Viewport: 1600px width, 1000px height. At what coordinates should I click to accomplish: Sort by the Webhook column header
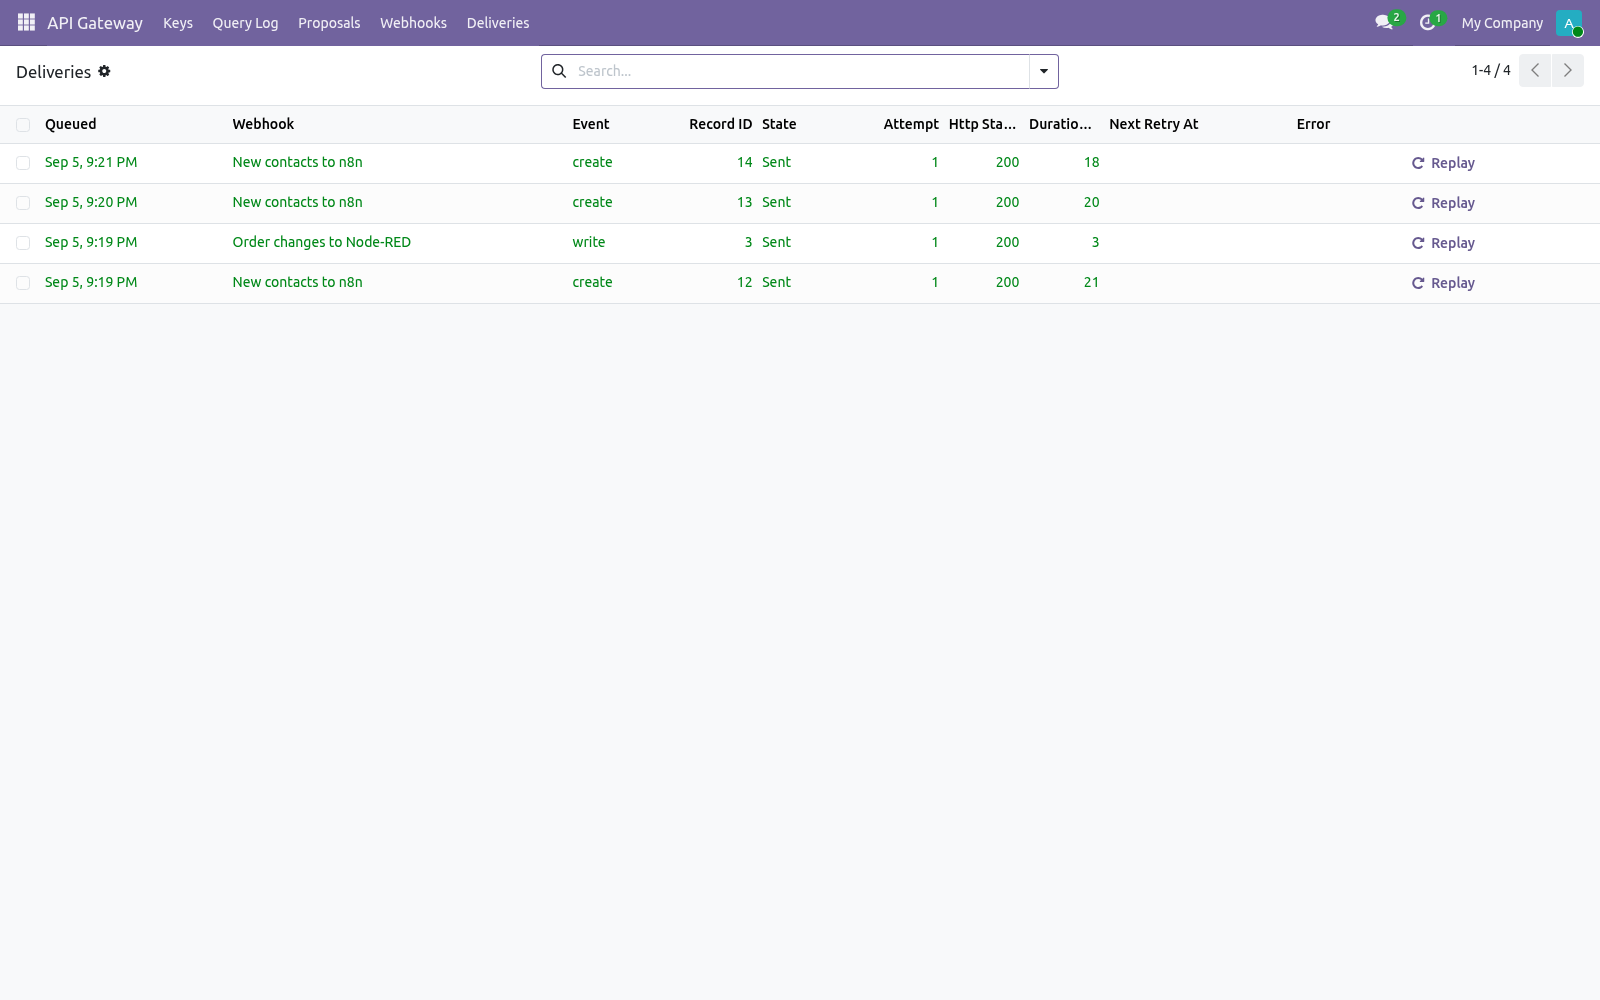pyautogui.click(x=263, y=124)
